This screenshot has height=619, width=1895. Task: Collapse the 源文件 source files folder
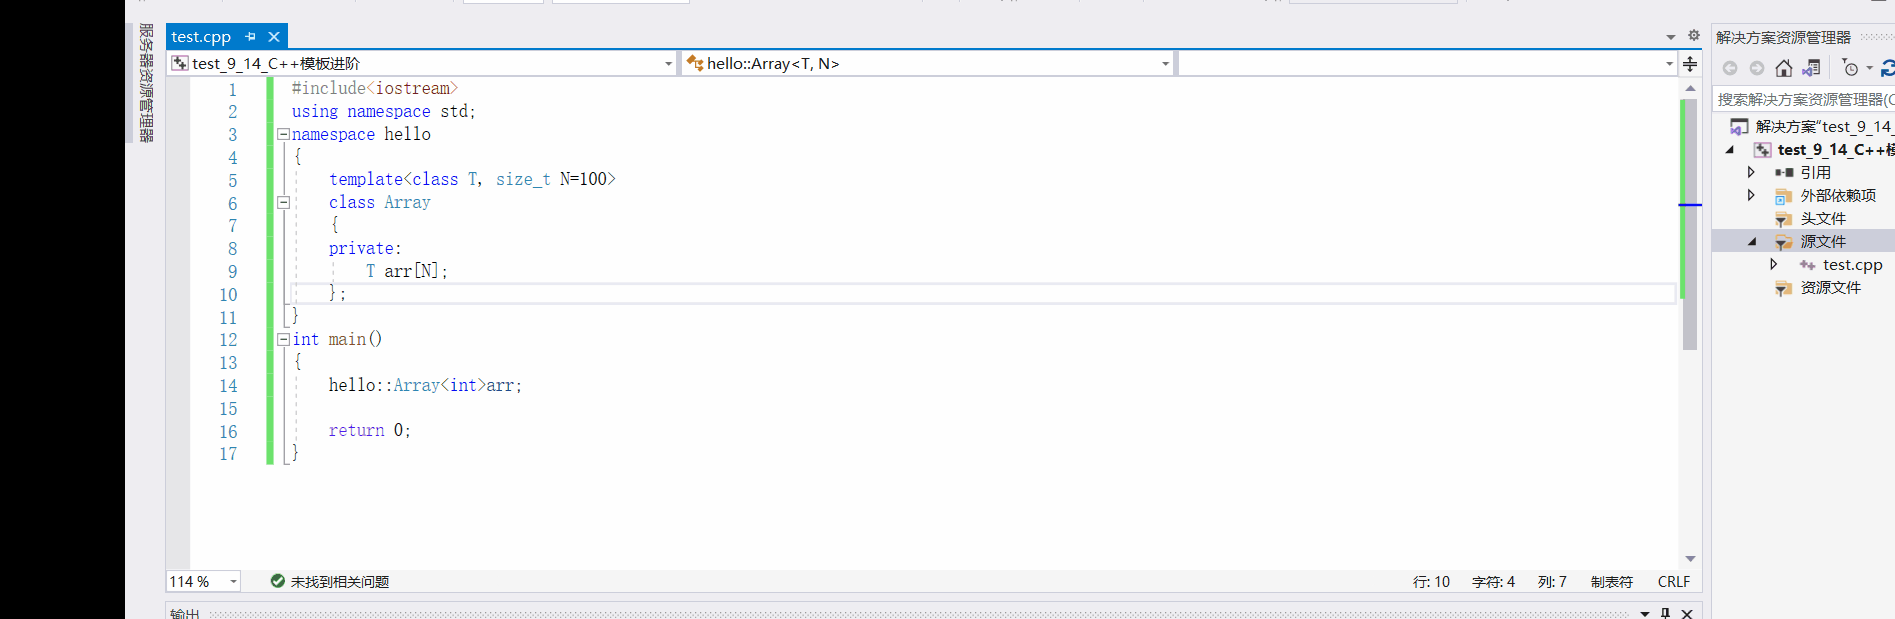pos(1752,241)
